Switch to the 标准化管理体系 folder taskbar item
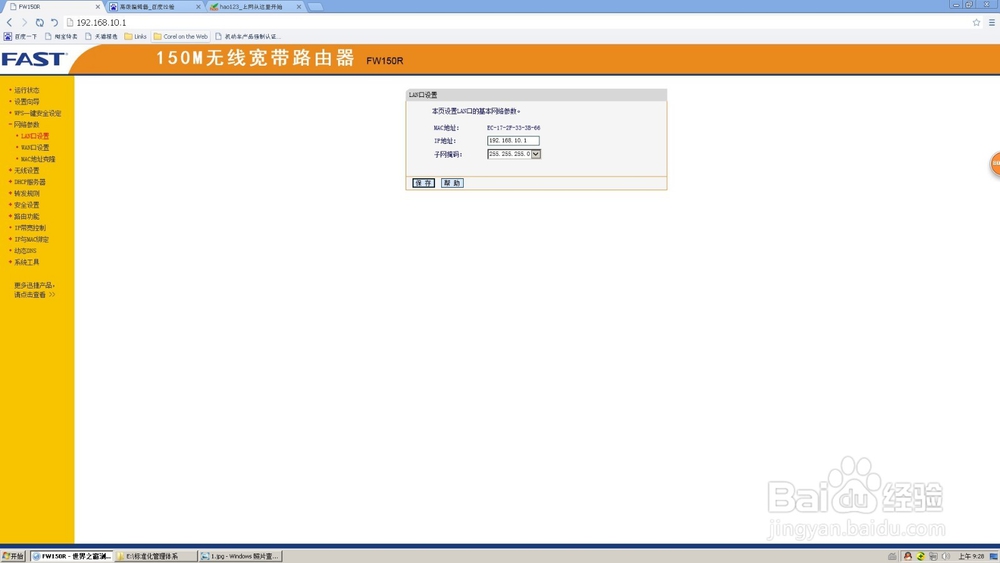Viewport: 1000px width, 563px height. [156, 556]
